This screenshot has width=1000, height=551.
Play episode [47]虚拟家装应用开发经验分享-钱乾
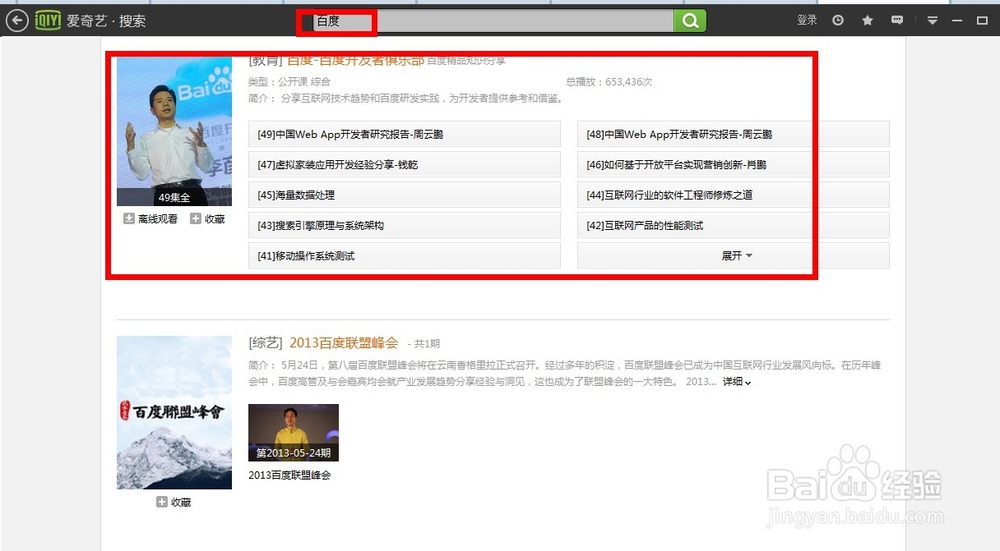[x=404, y=165]
